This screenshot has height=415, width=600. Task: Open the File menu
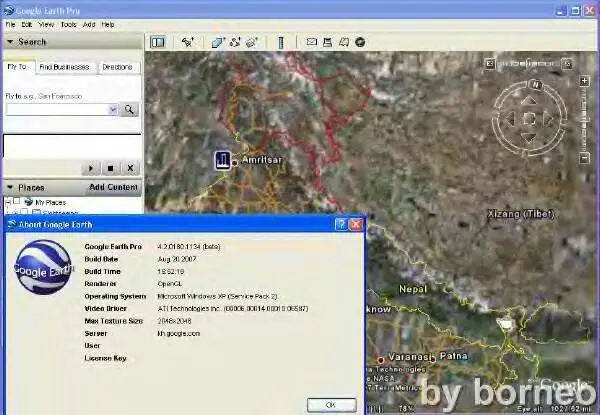coord(10,24)
